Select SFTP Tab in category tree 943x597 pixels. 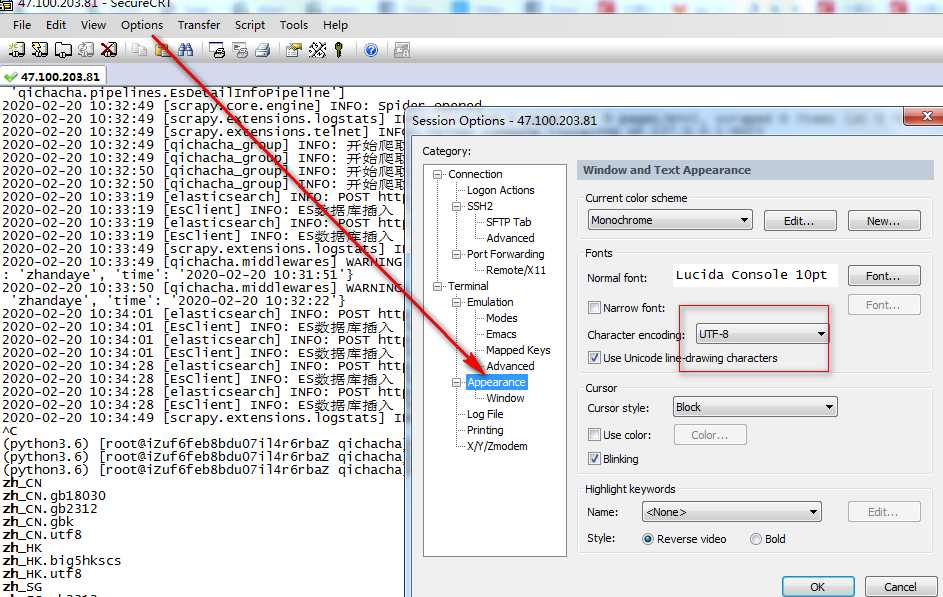coord(508,222)
